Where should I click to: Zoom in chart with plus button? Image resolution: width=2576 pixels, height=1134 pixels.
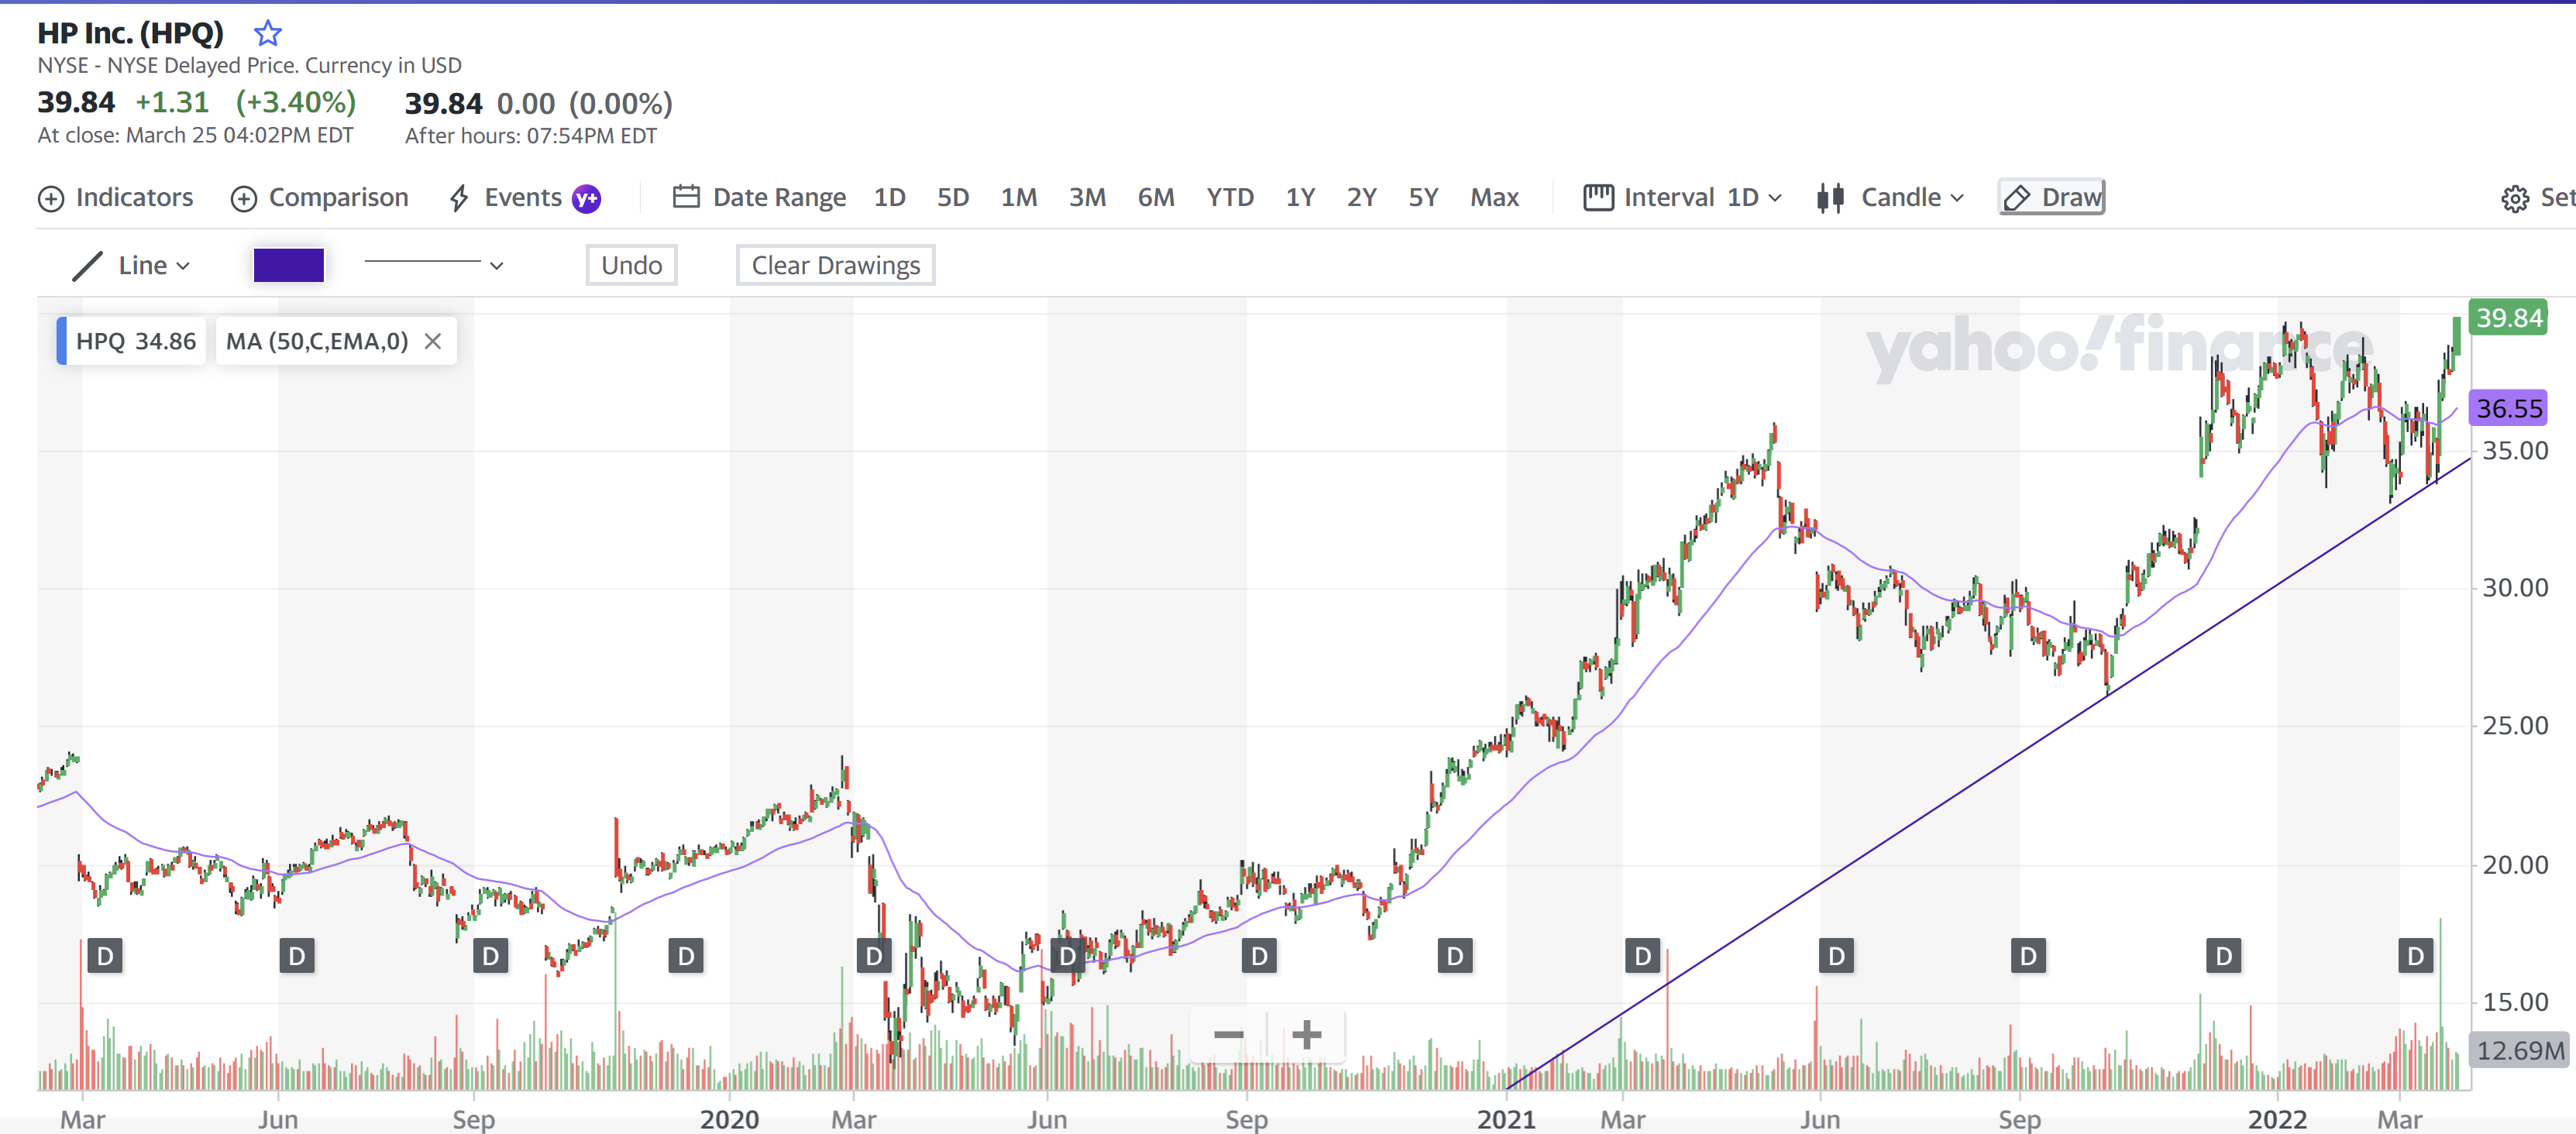pyautogui.click(x=1306, y=1034)
